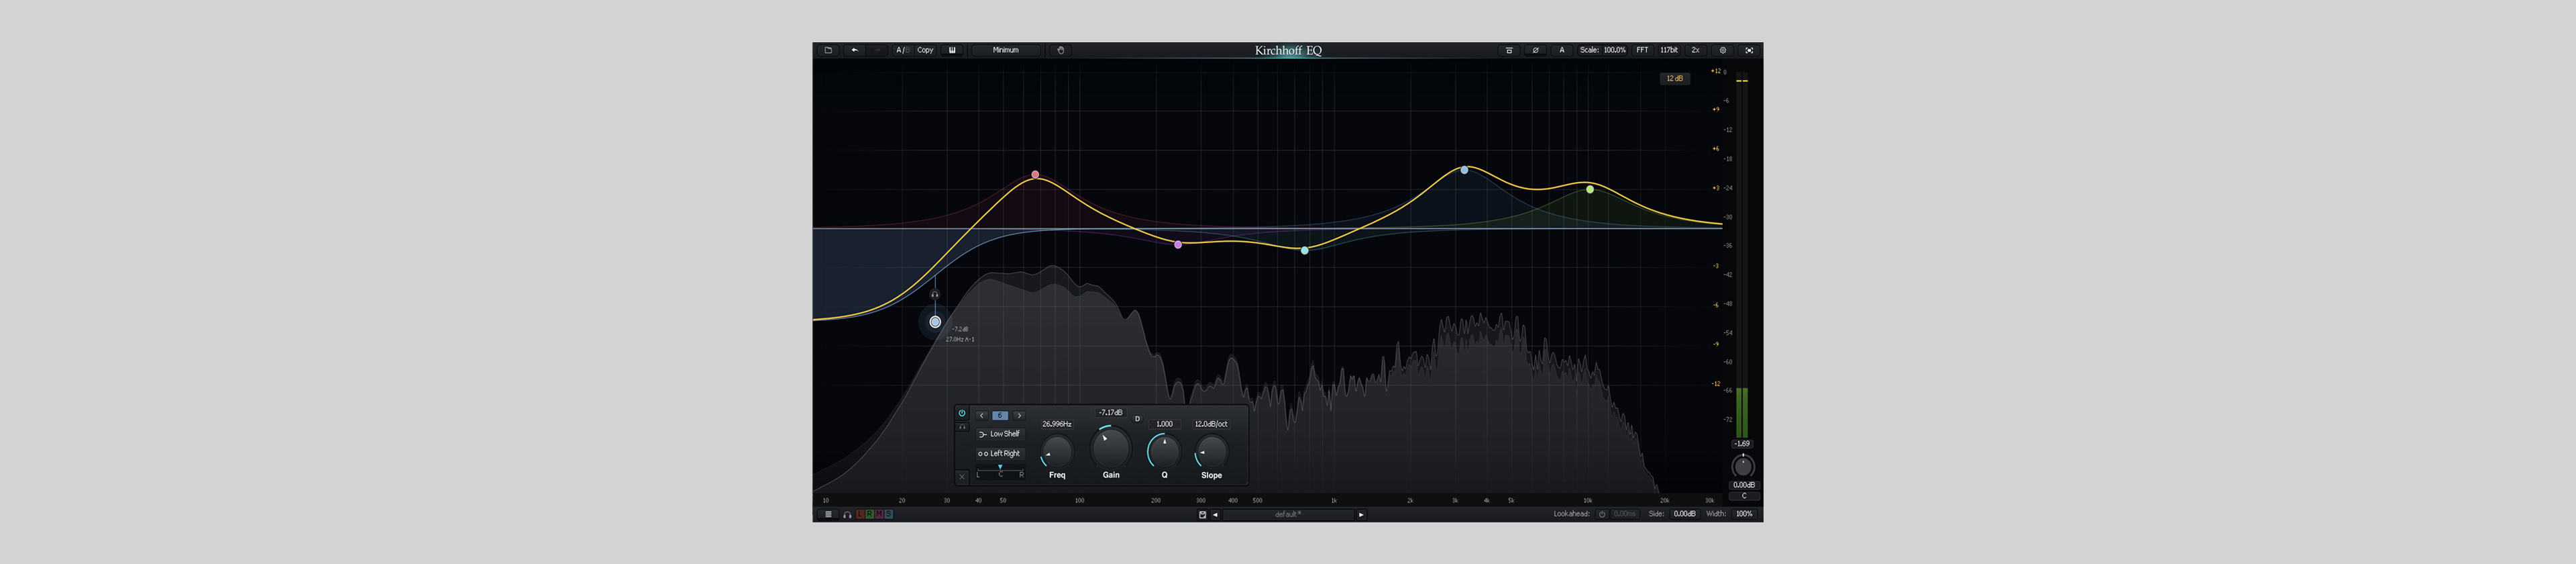
Task: Edit the Width 100% value
Action: click(x=1744, y=514)
